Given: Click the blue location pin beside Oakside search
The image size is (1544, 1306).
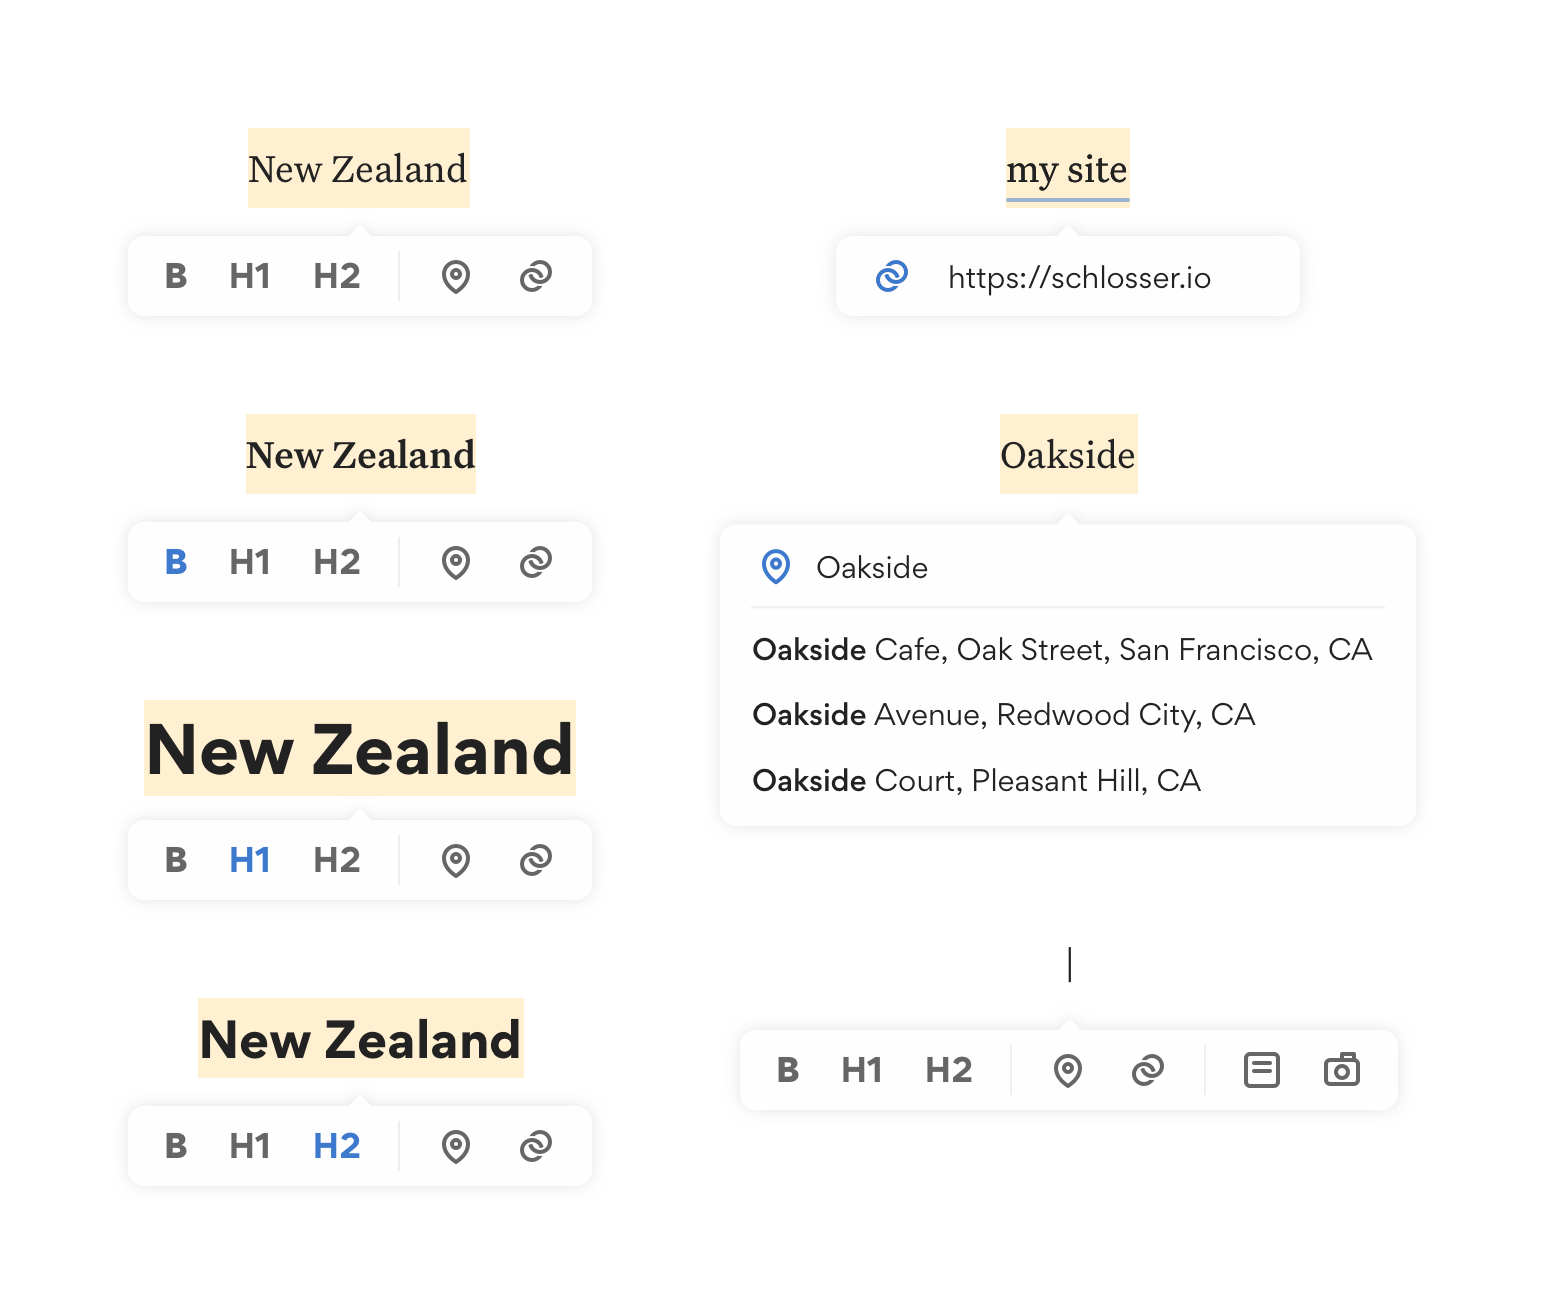Looking at the screenshot, I should tap(775, 567).
